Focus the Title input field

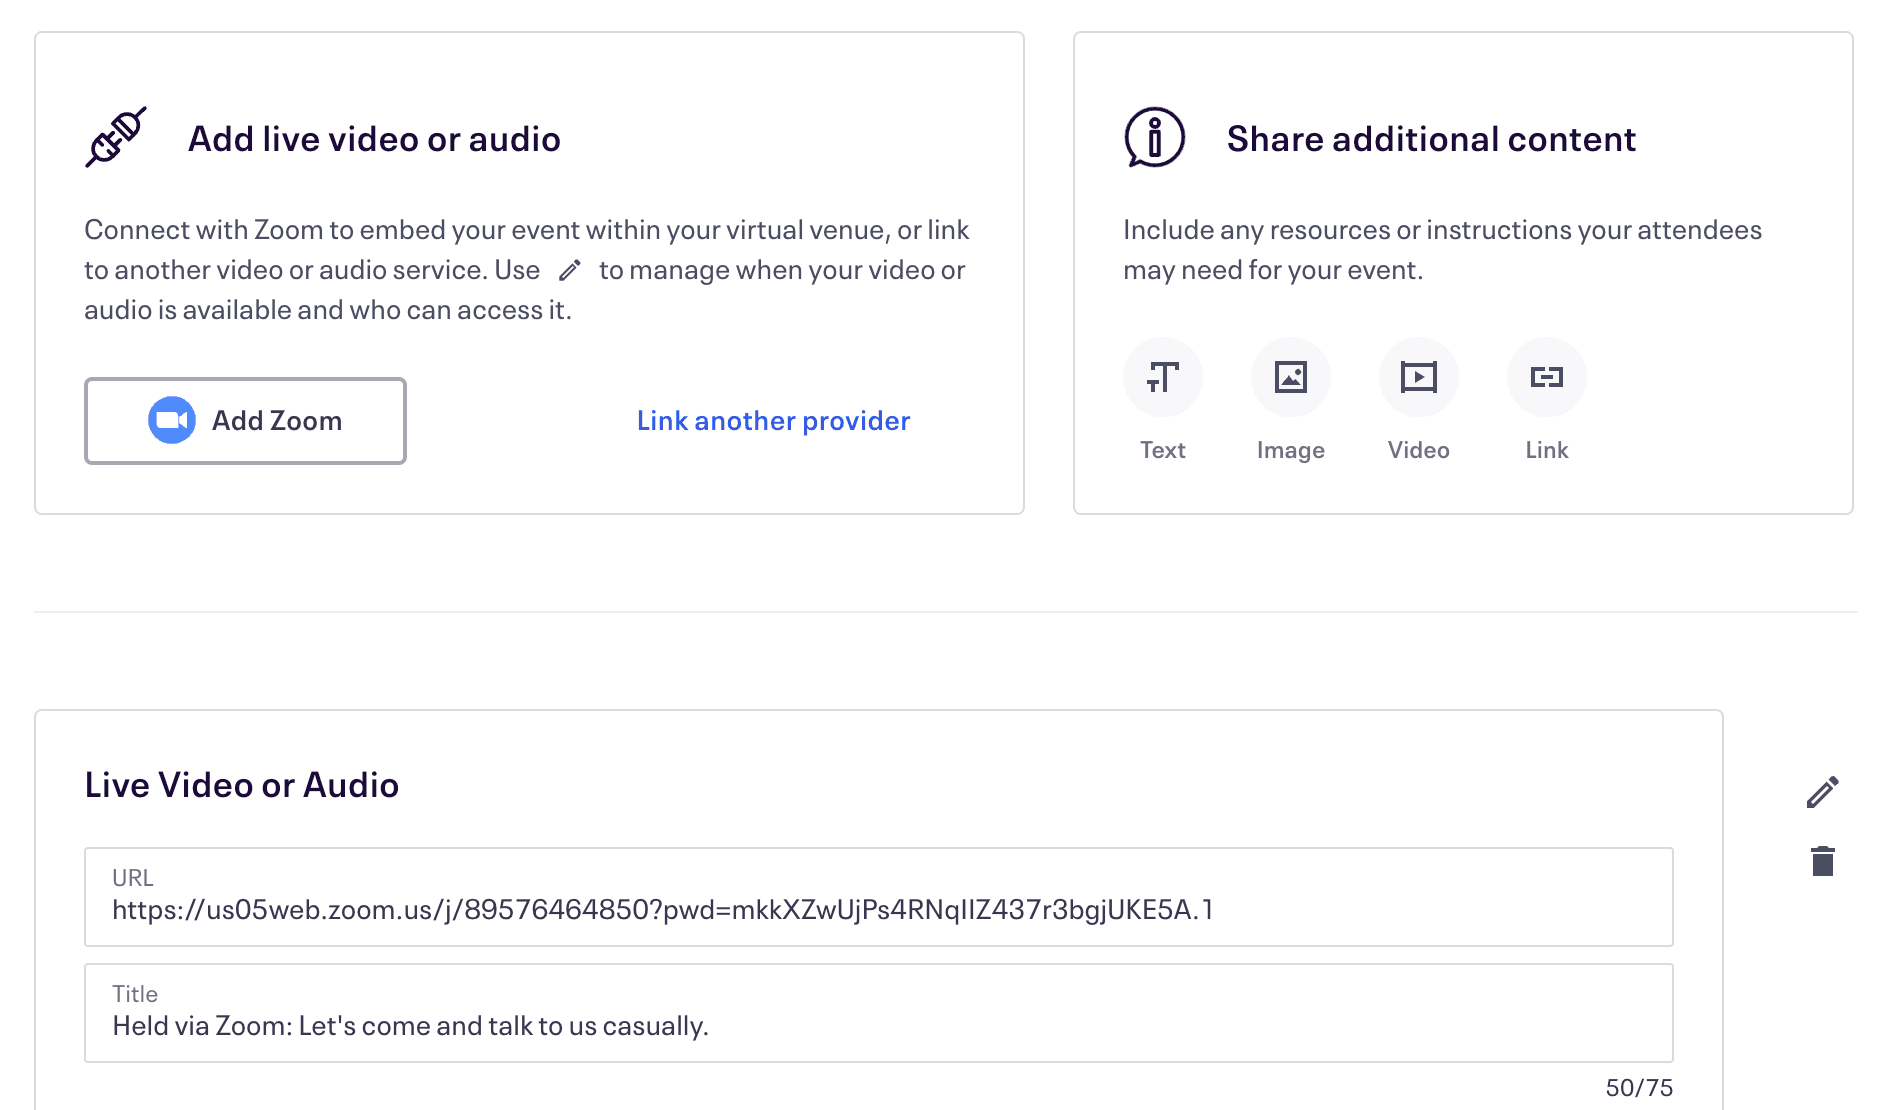pos(878,1025)
